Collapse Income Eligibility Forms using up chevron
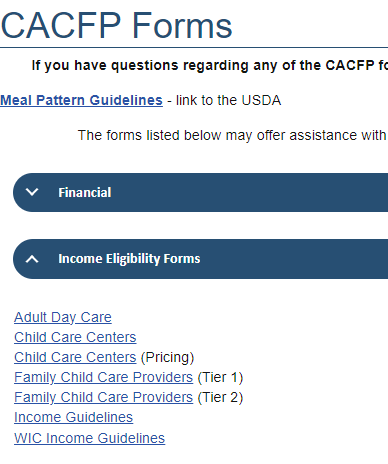The image size is (388, 464). pyautogui.click(x=32, y=259)
